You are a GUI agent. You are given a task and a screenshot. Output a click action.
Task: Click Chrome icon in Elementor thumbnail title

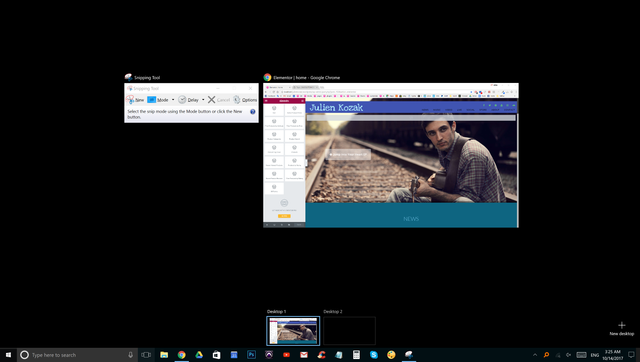(267, 77)
